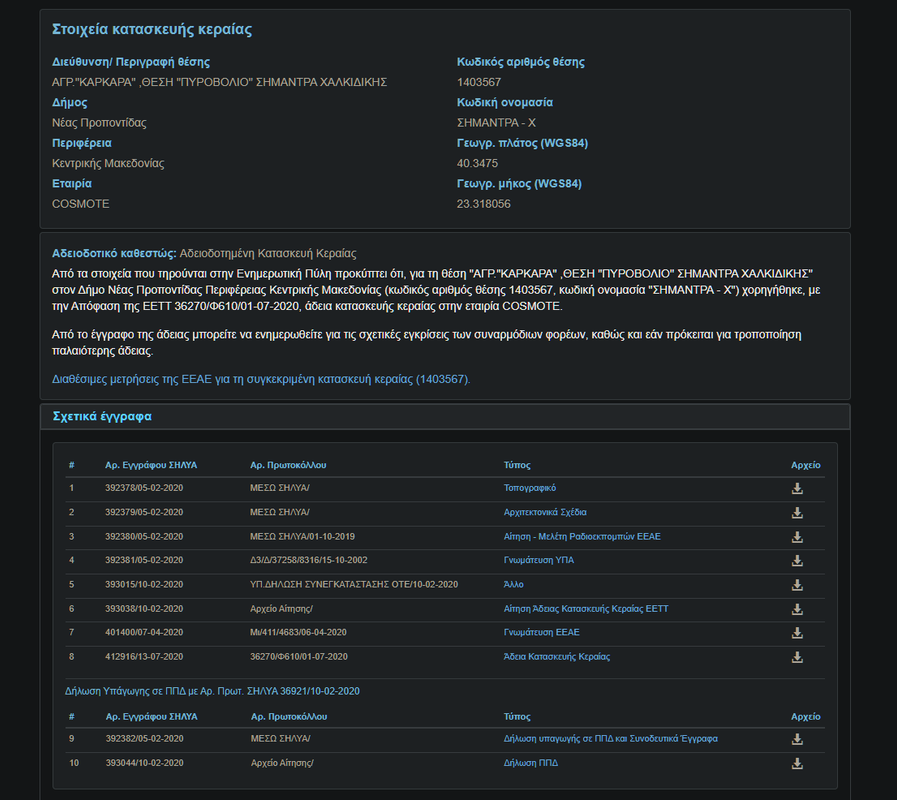Image resolution: width=897 pixels, height=800 pixels.
Task: Open Δήλωση υπαγωγής σε ΠΠΔ και Συνοδευτικά Έγγραφα link
Action: tap(610, 739)
